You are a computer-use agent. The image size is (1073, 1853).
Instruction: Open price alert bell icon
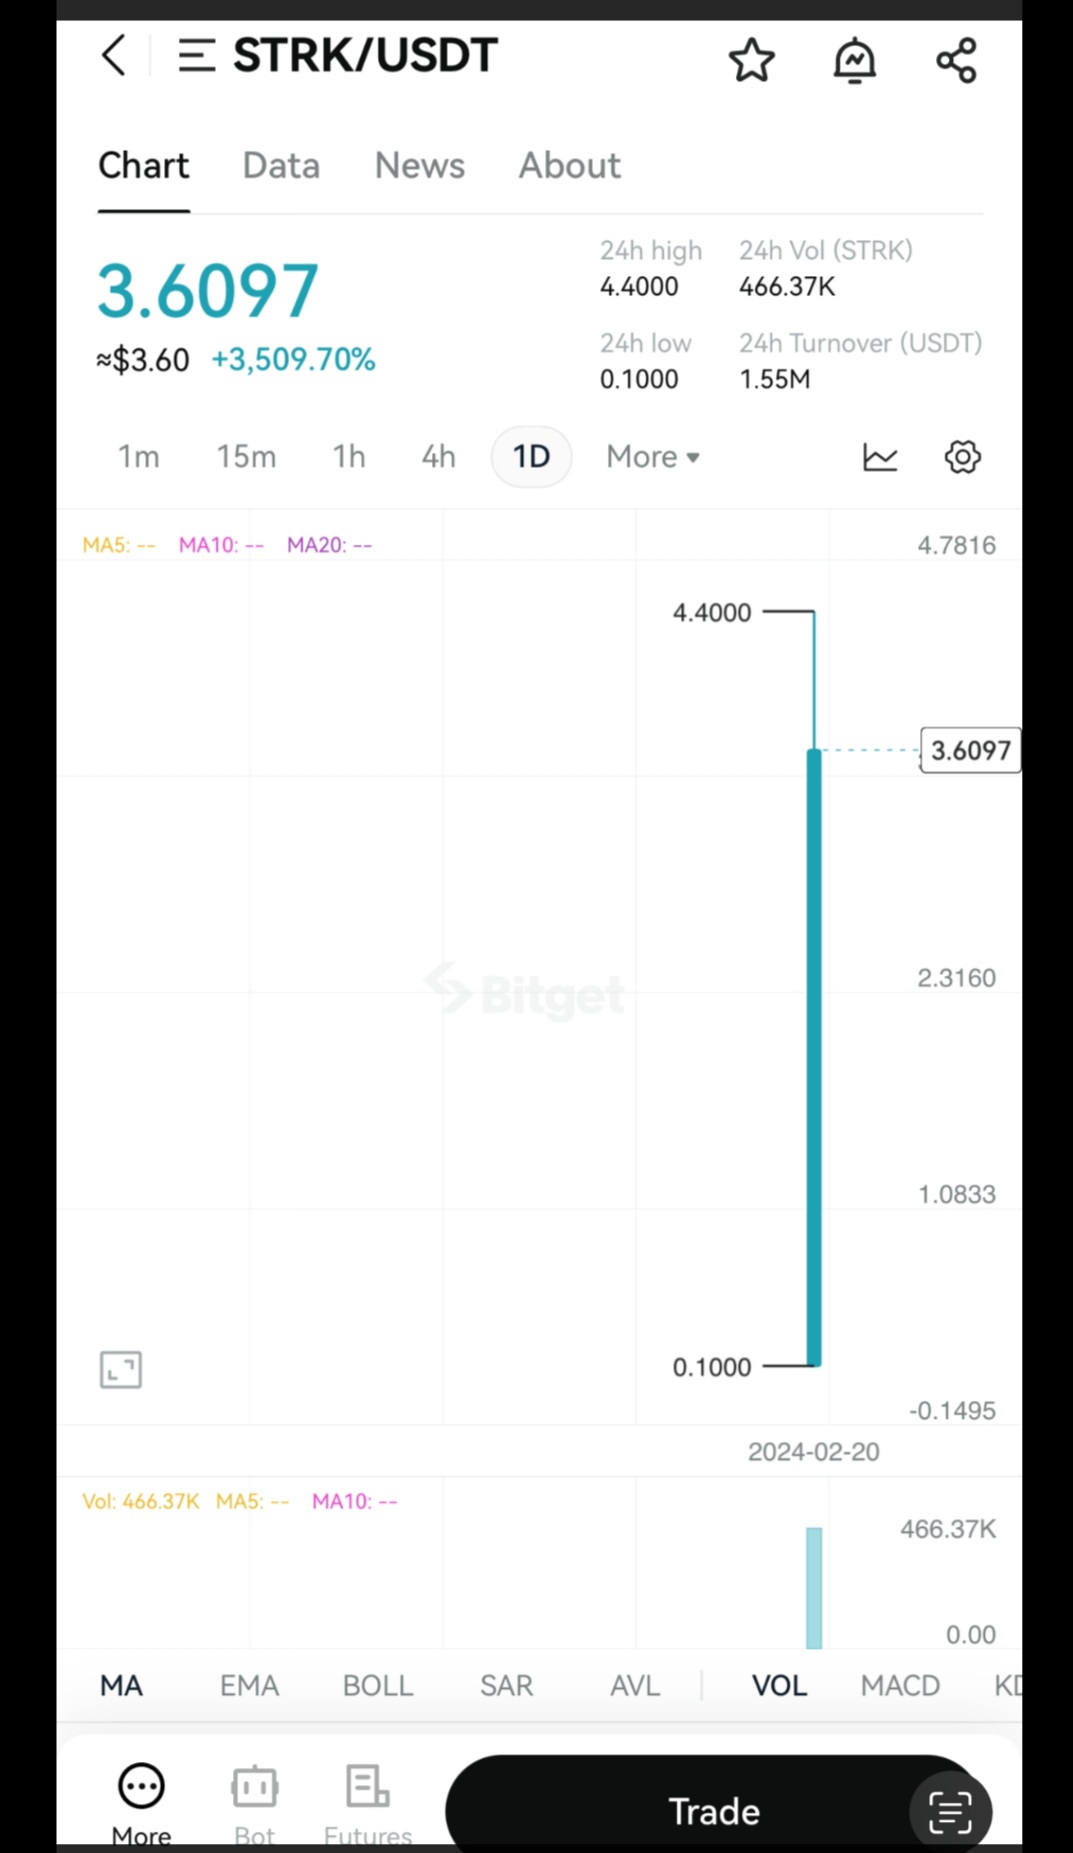pyautogui.click(x=854, y=60)
